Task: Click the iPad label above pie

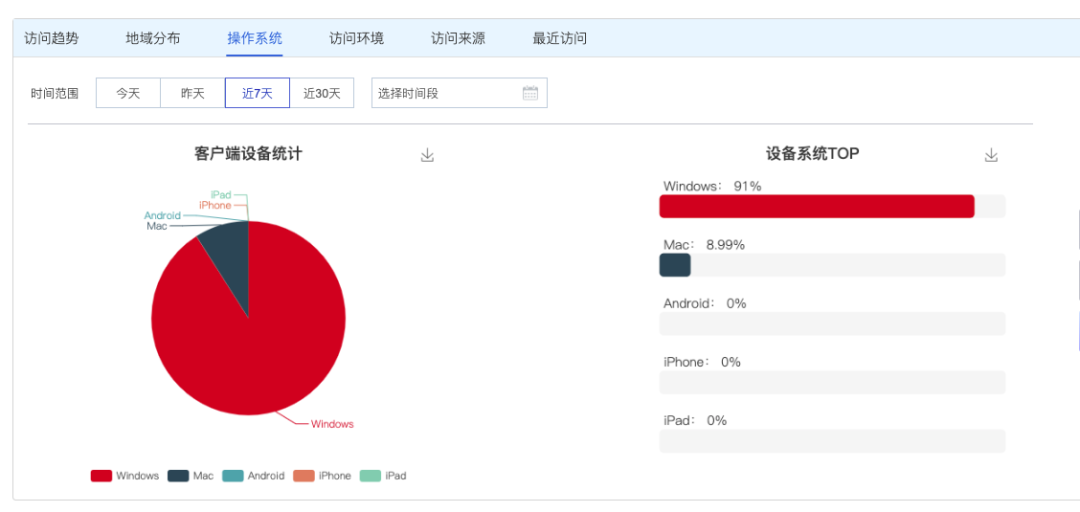Action: coord(221,195)
